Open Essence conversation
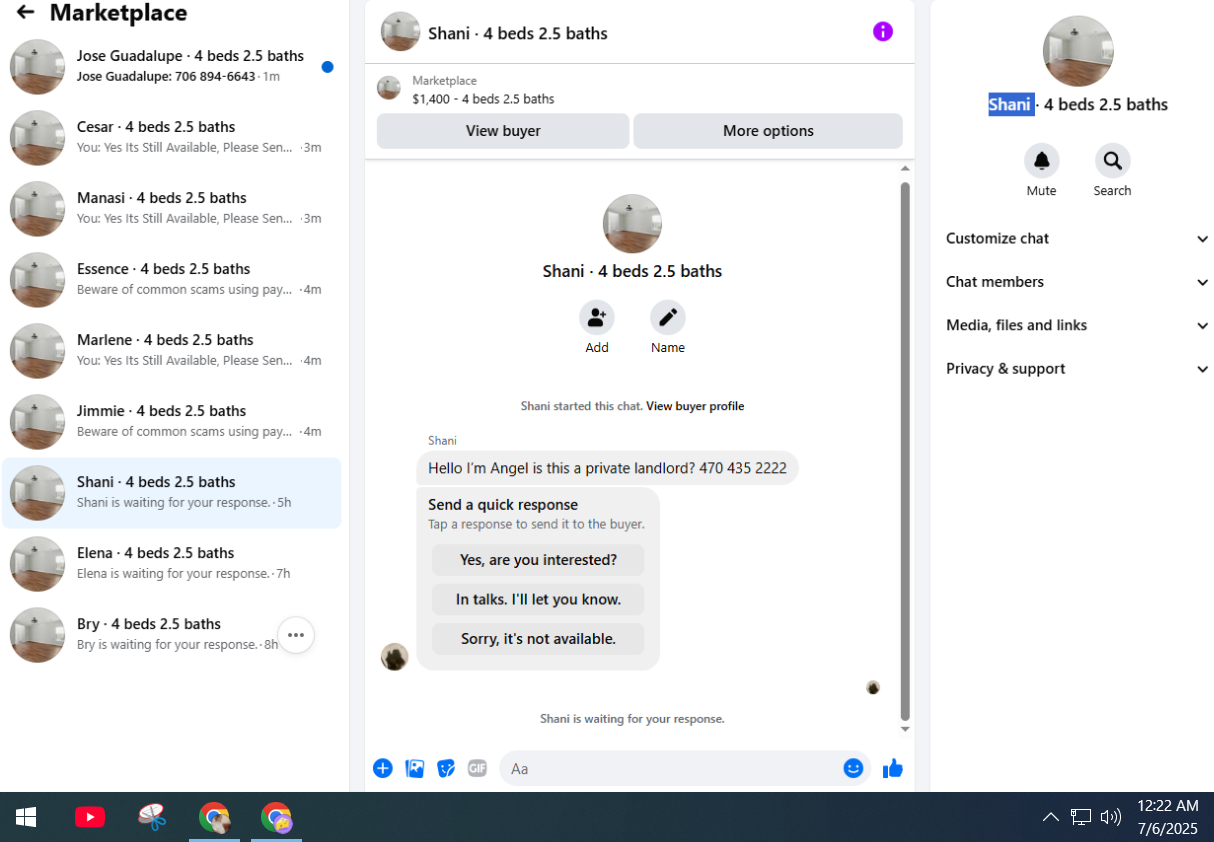This screenshot has width=1214, height=842. pyautogui.click(x=172, y=280)
